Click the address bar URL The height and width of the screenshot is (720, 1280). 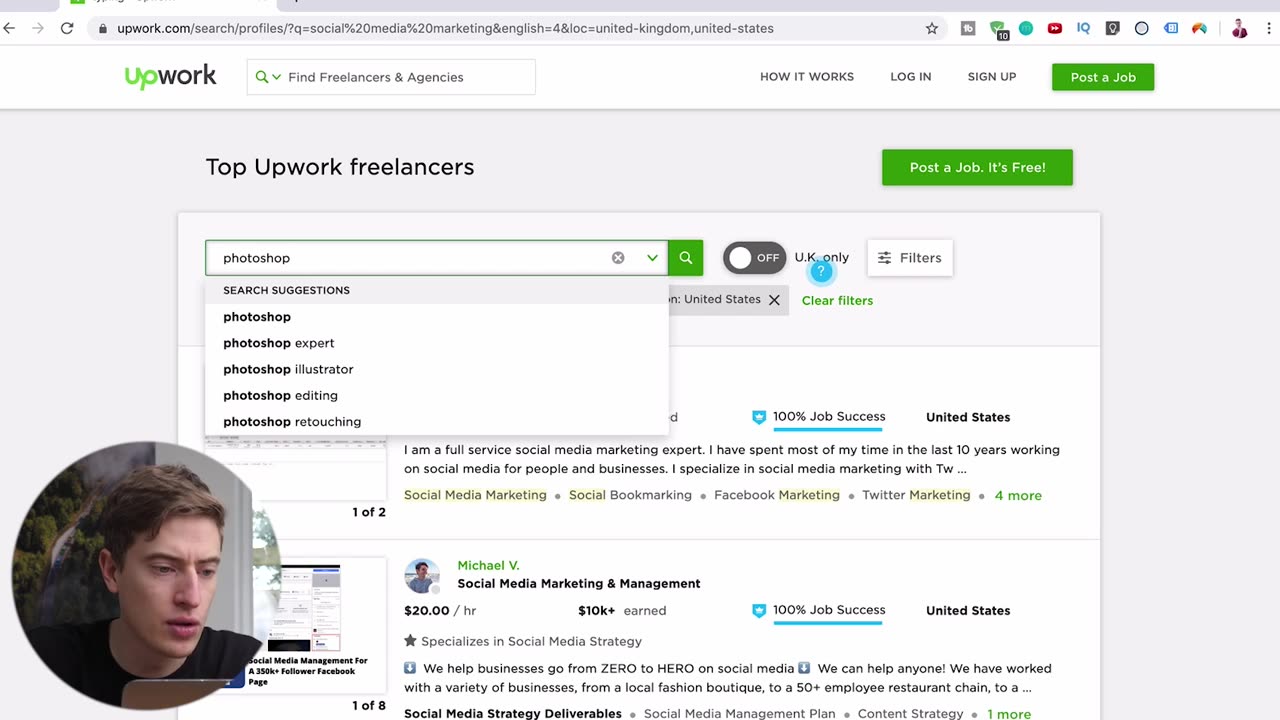coord(445,28)
